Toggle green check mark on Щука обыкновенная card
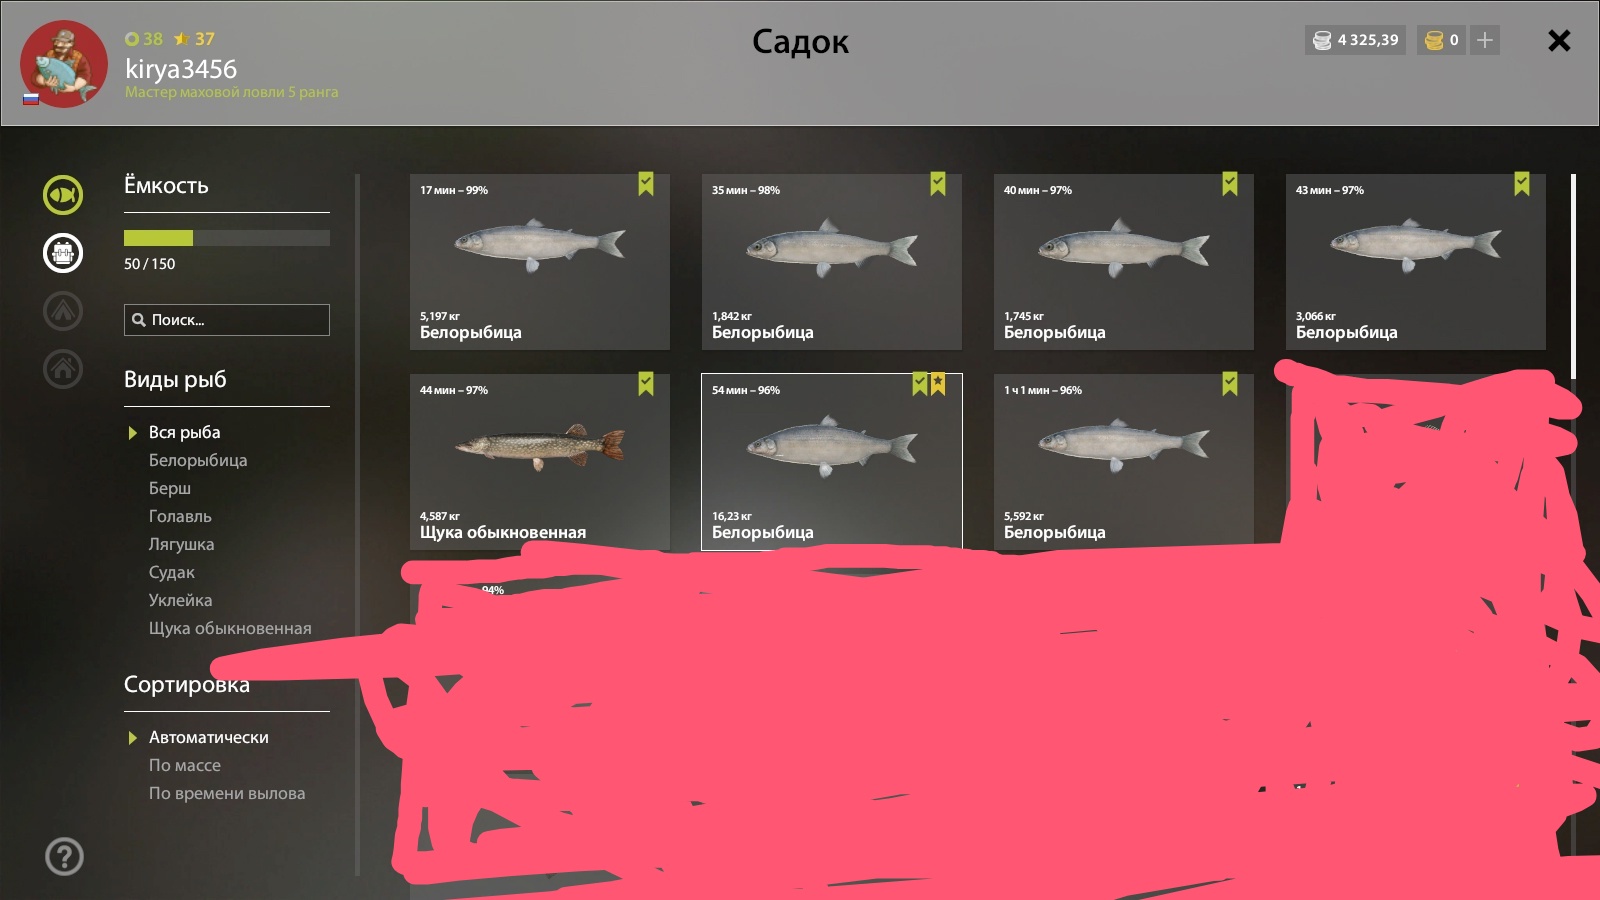 pyautogui.click(x=646, y=384)
